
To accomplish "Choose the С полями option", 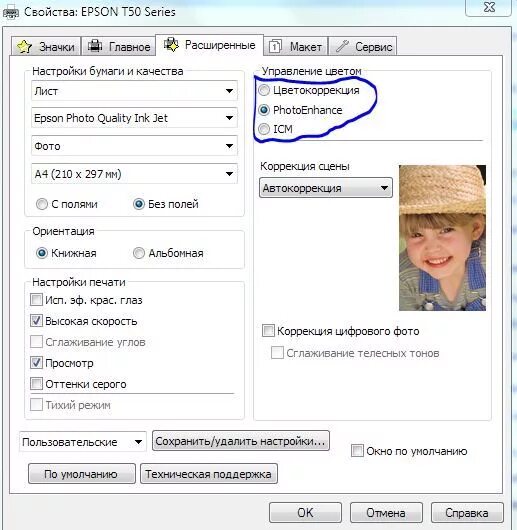I will tap(42, 204).
